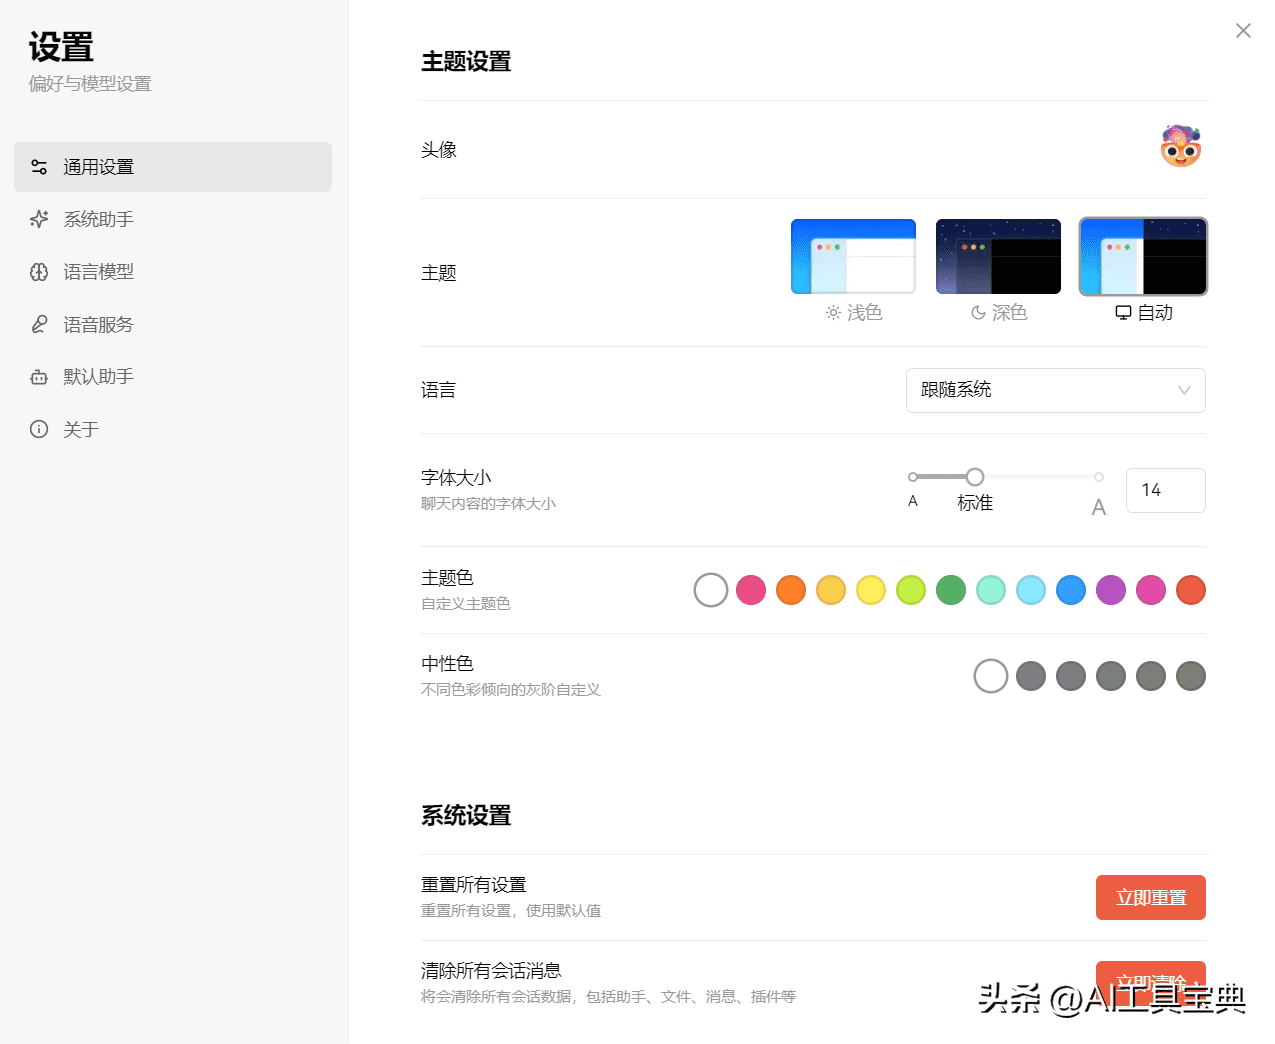The width and height of the screenshot is (1275, 1044).
Task: Pick the green theme color swatch
Action: click(x=951, y=590)
